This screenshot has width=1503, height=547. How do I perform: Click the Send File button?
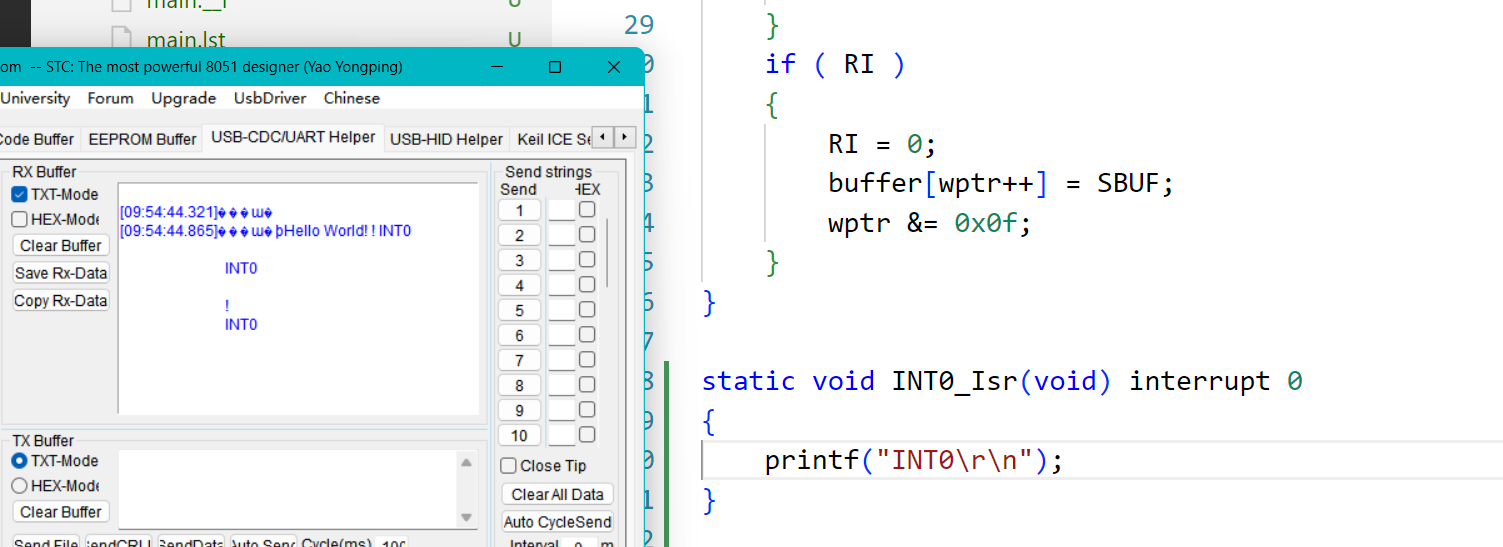tap(46, 543)
